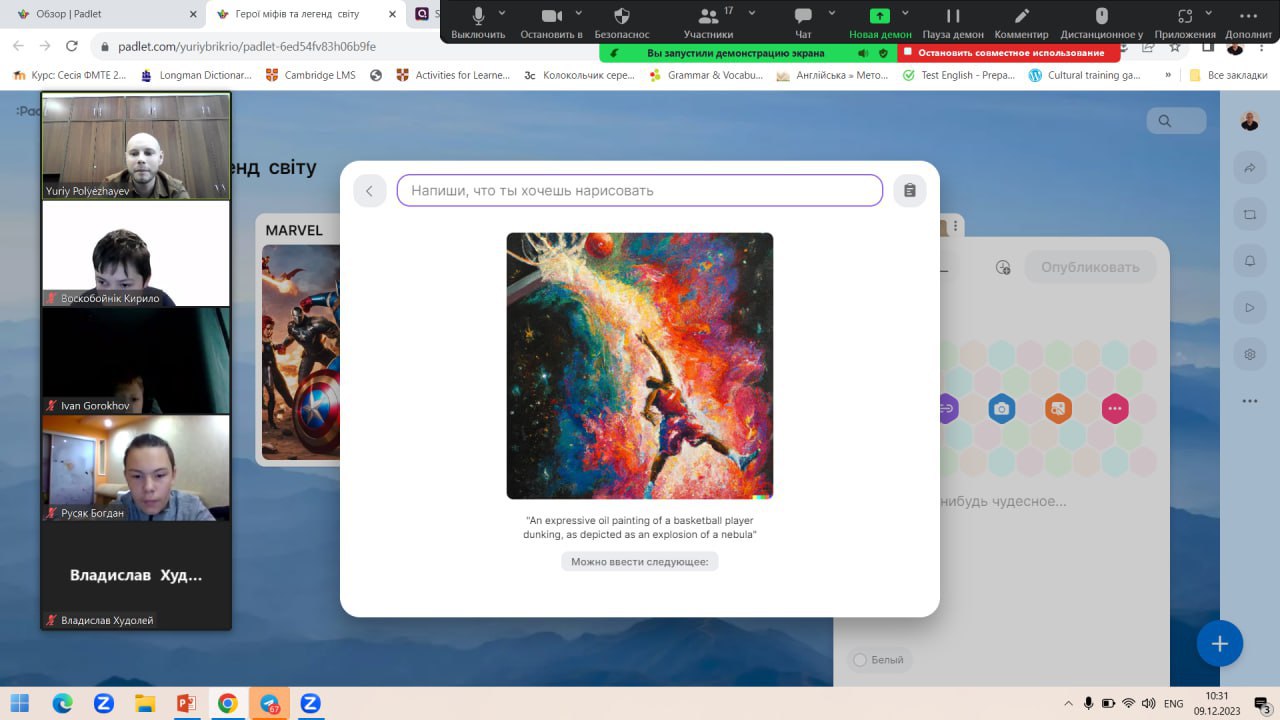1280x720 pixels.
Task: Open the Чат panel in Zoom toolbar
Action: point(803,22)
